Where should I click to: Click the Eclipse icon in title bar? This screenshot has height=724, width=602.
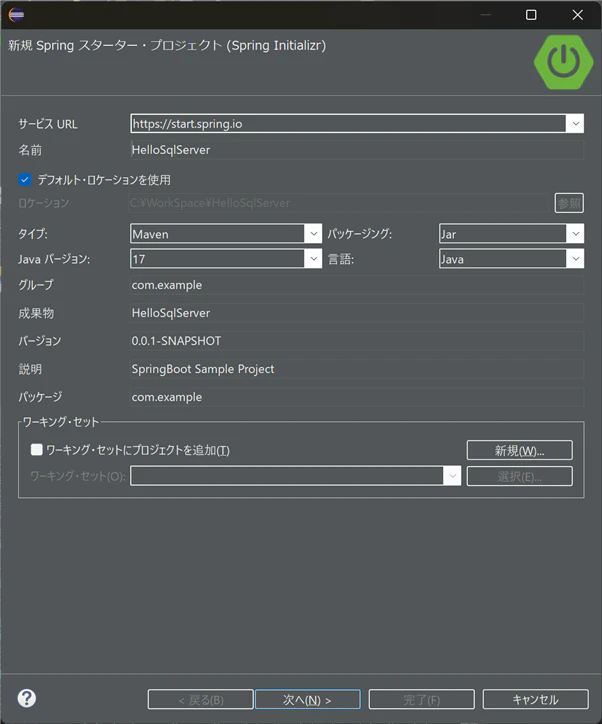16,15
